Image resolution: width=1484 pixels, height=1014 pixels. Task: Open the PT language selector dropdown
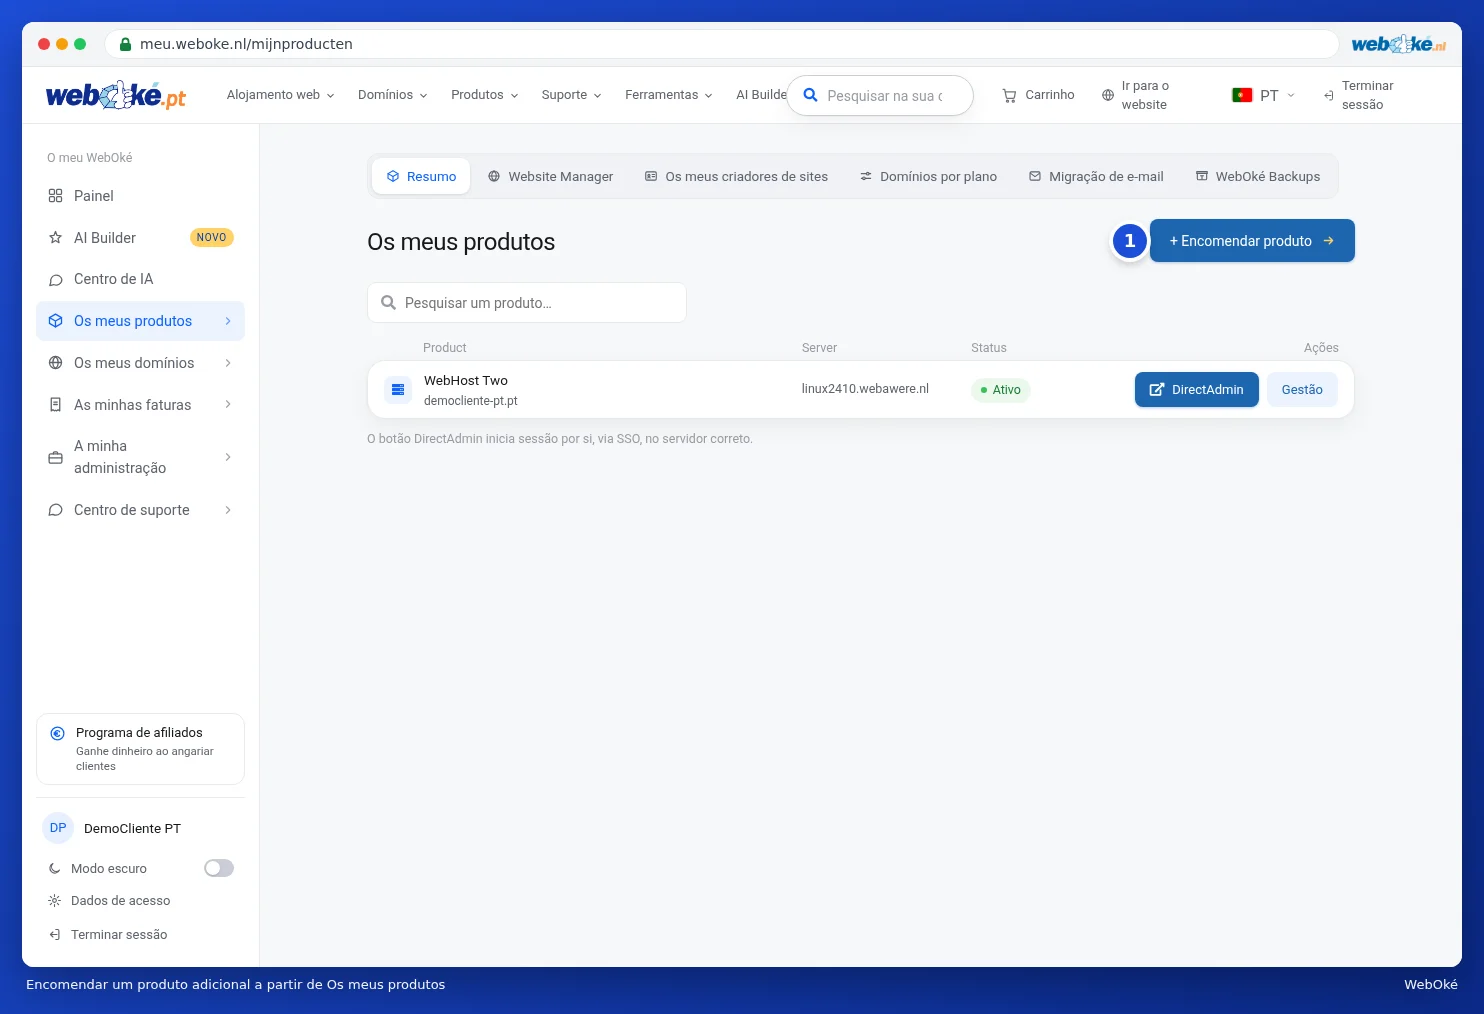1264,95
